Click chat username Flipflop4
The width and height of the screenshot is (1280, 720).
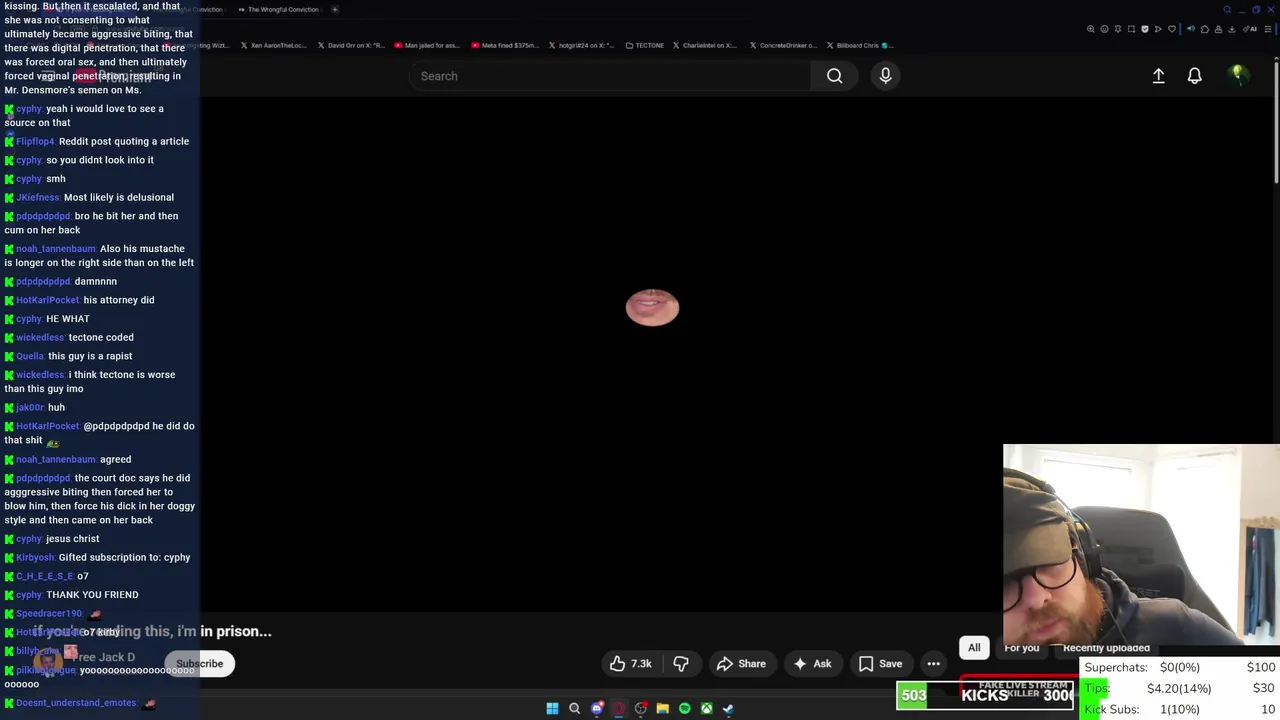tap(36, 141)
